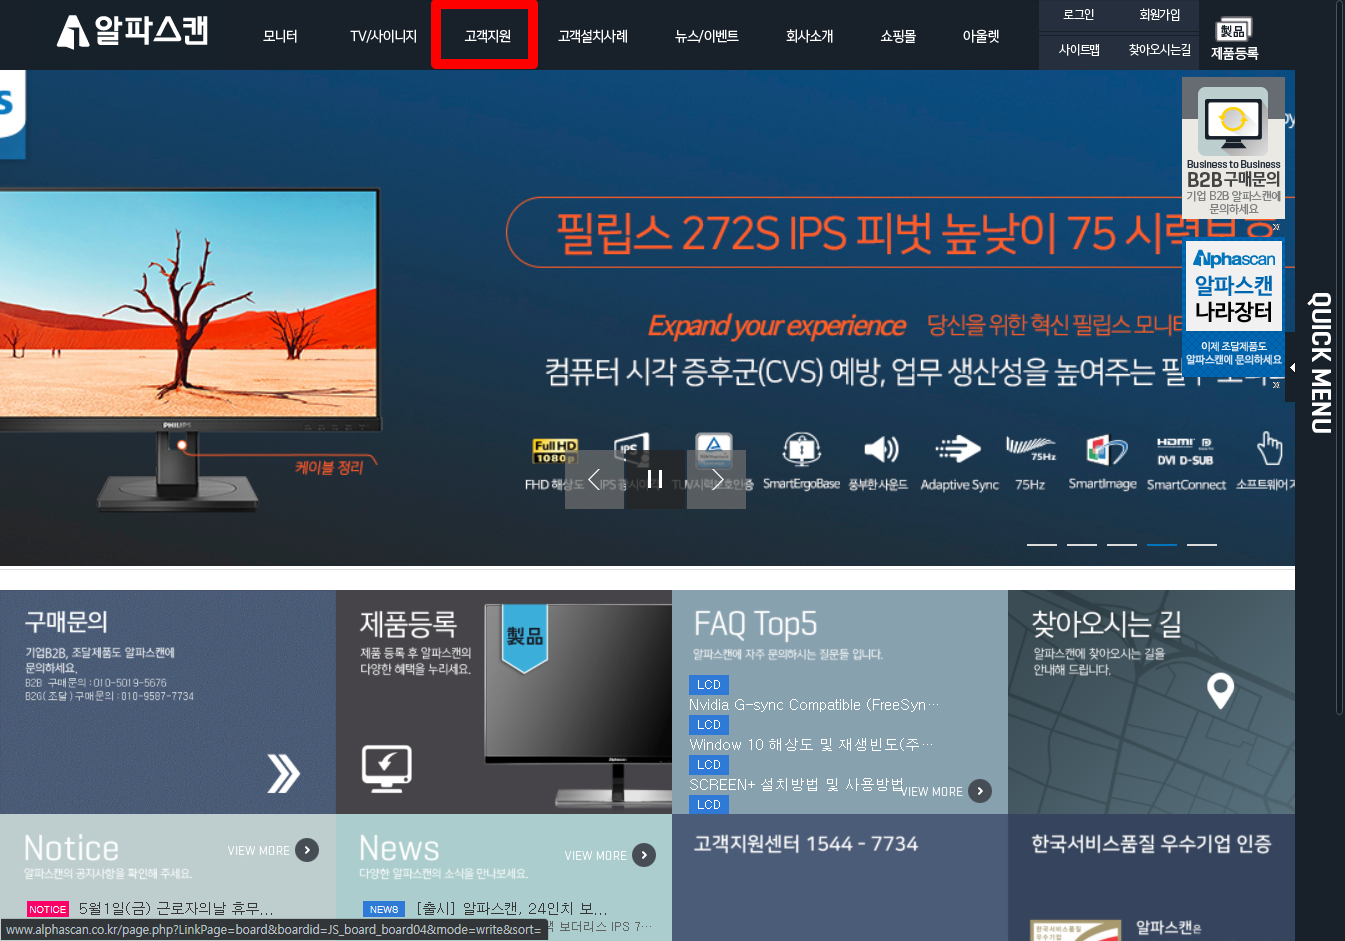Click the SmartConnect HDMI DVI icon

(x=1185, y=451)
